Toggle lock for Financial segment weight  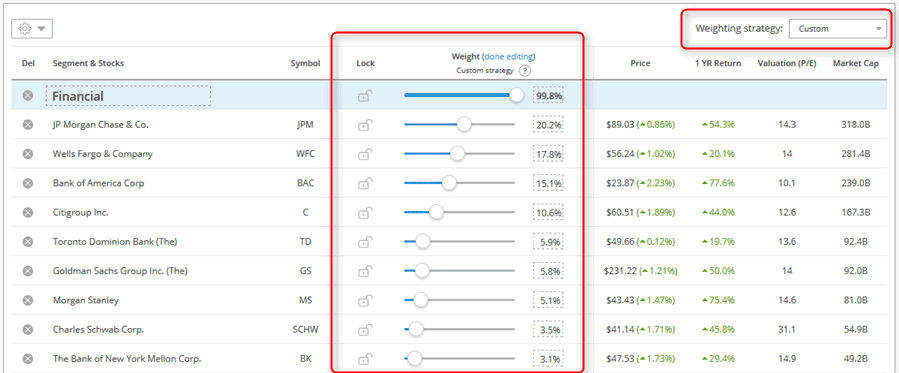(365, 96)
